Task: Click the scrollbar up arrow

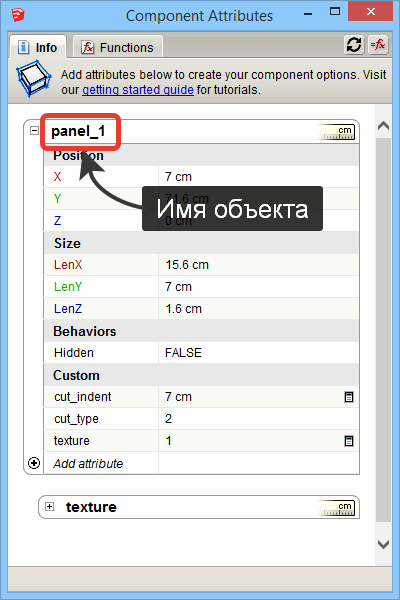Action: [383, 126]
